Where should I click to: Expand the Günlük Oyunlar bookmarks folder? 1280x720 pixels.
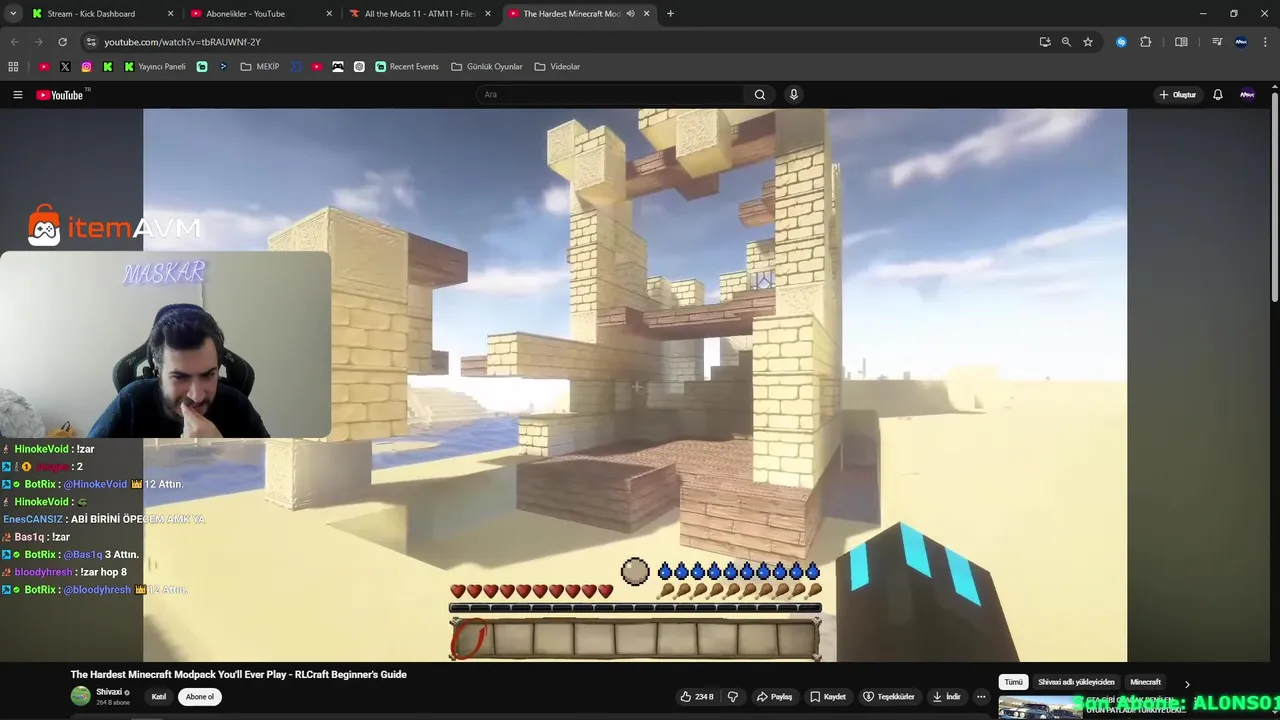[487, 67]
